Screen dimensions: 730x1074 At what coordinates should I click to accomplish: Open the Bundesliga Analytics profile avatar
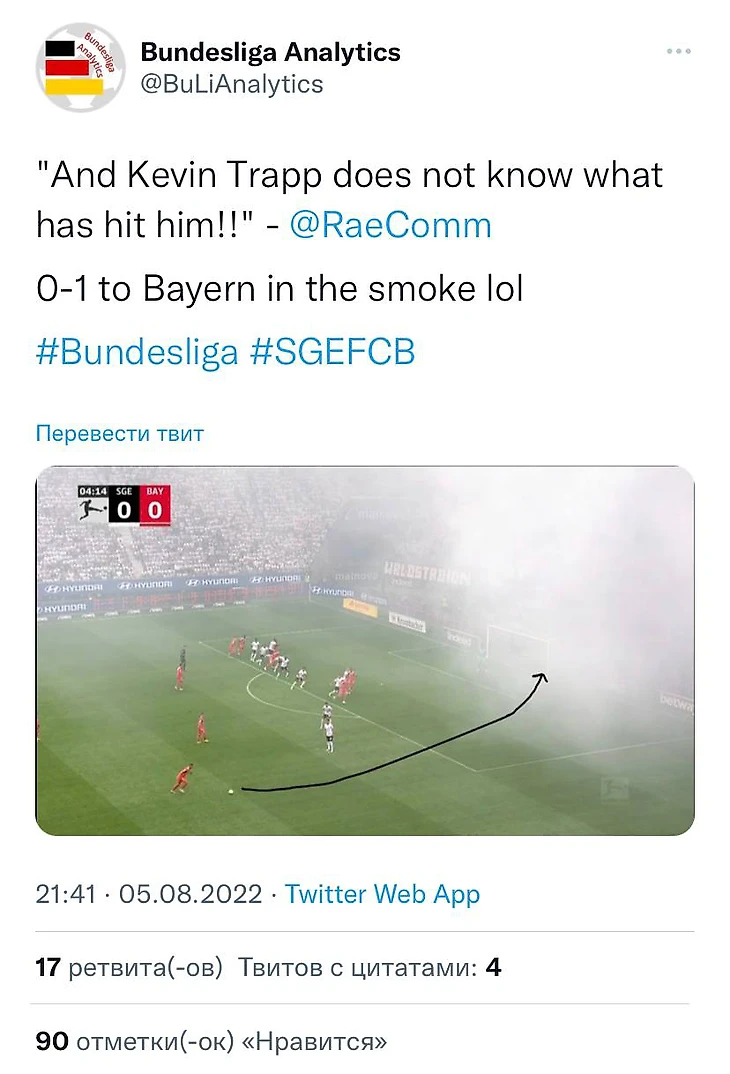(80, 67)
